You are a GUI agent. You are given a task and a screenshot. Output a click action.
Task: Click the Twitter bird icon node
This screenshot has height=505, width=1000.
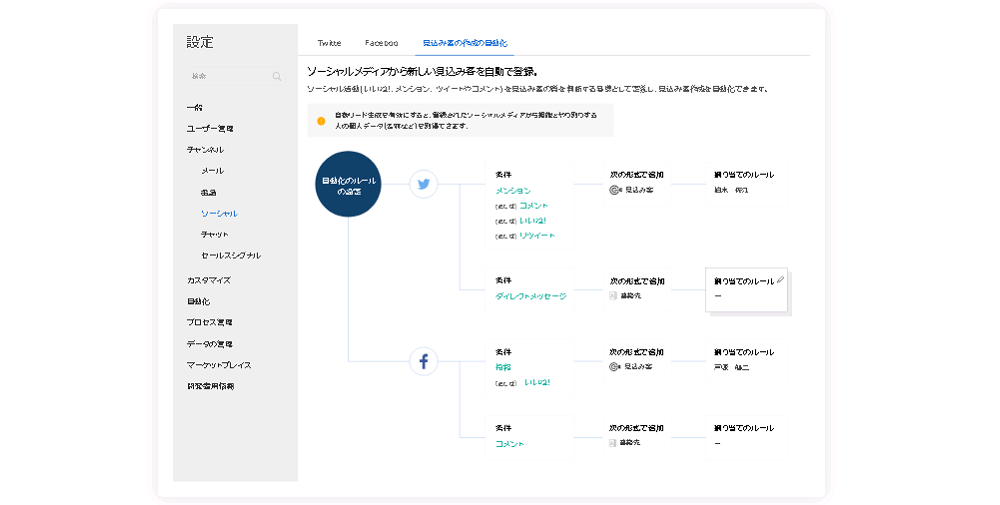click(x=423, y=184)
